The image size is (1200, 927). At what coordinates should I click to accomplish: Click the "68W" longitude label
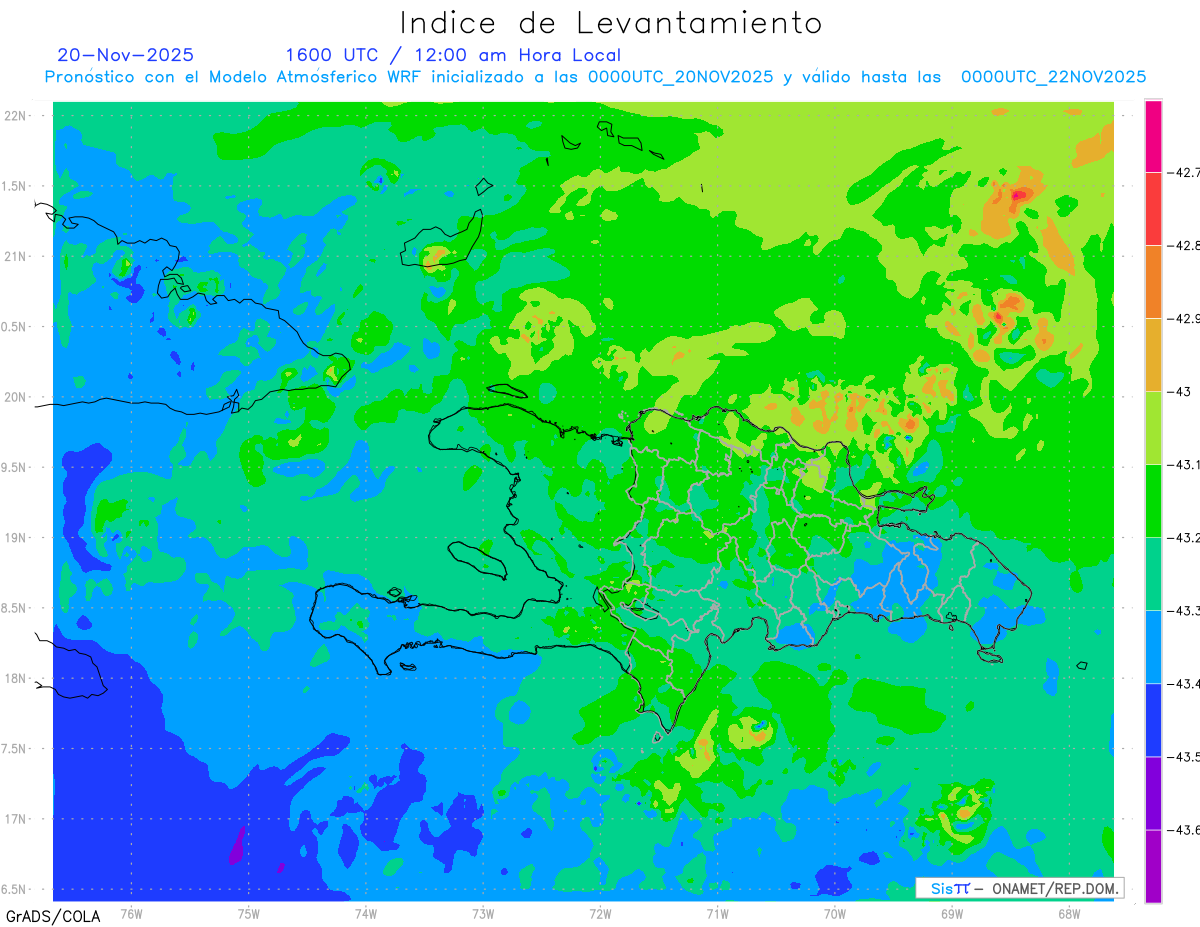1068,912
